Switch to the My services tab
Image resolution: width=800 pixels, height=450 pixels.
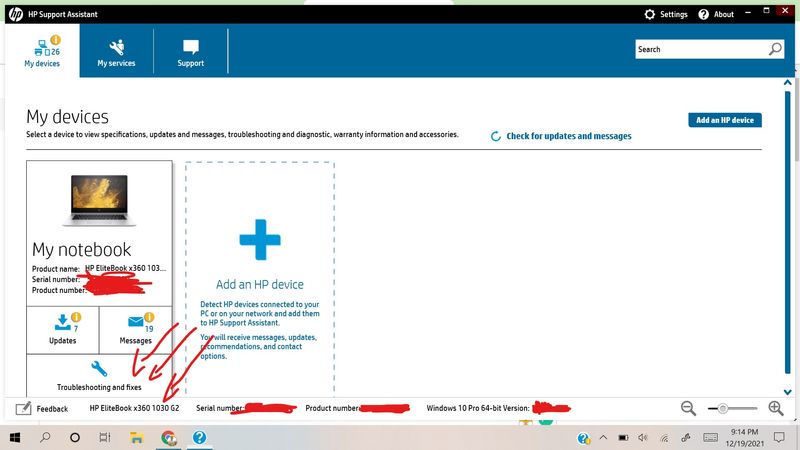click(x=116, y=51)
